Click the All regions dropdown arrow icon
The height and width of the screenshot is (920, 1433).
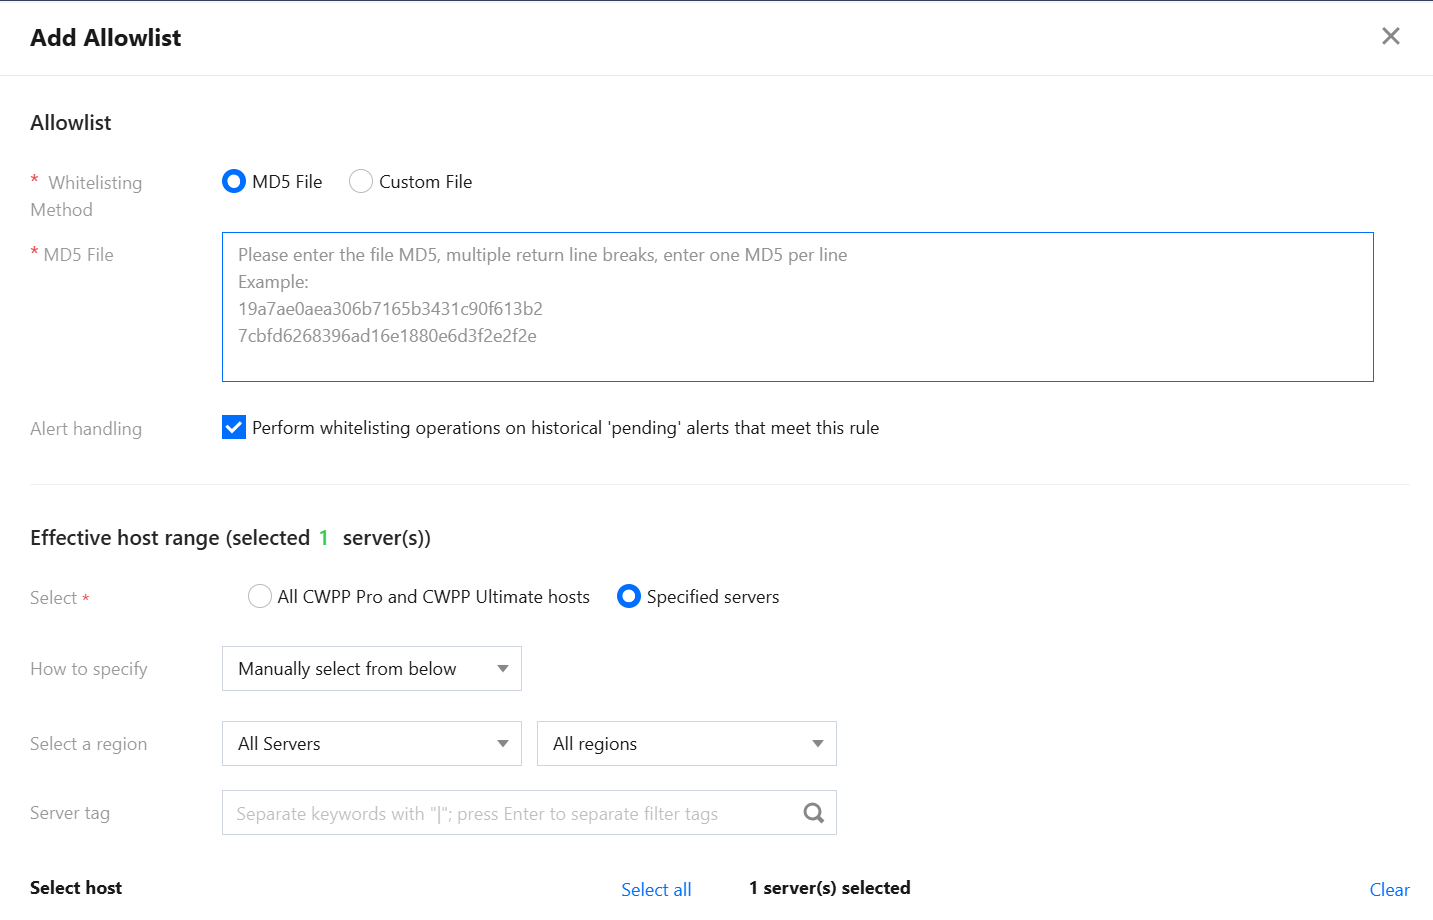pos(818,744)
